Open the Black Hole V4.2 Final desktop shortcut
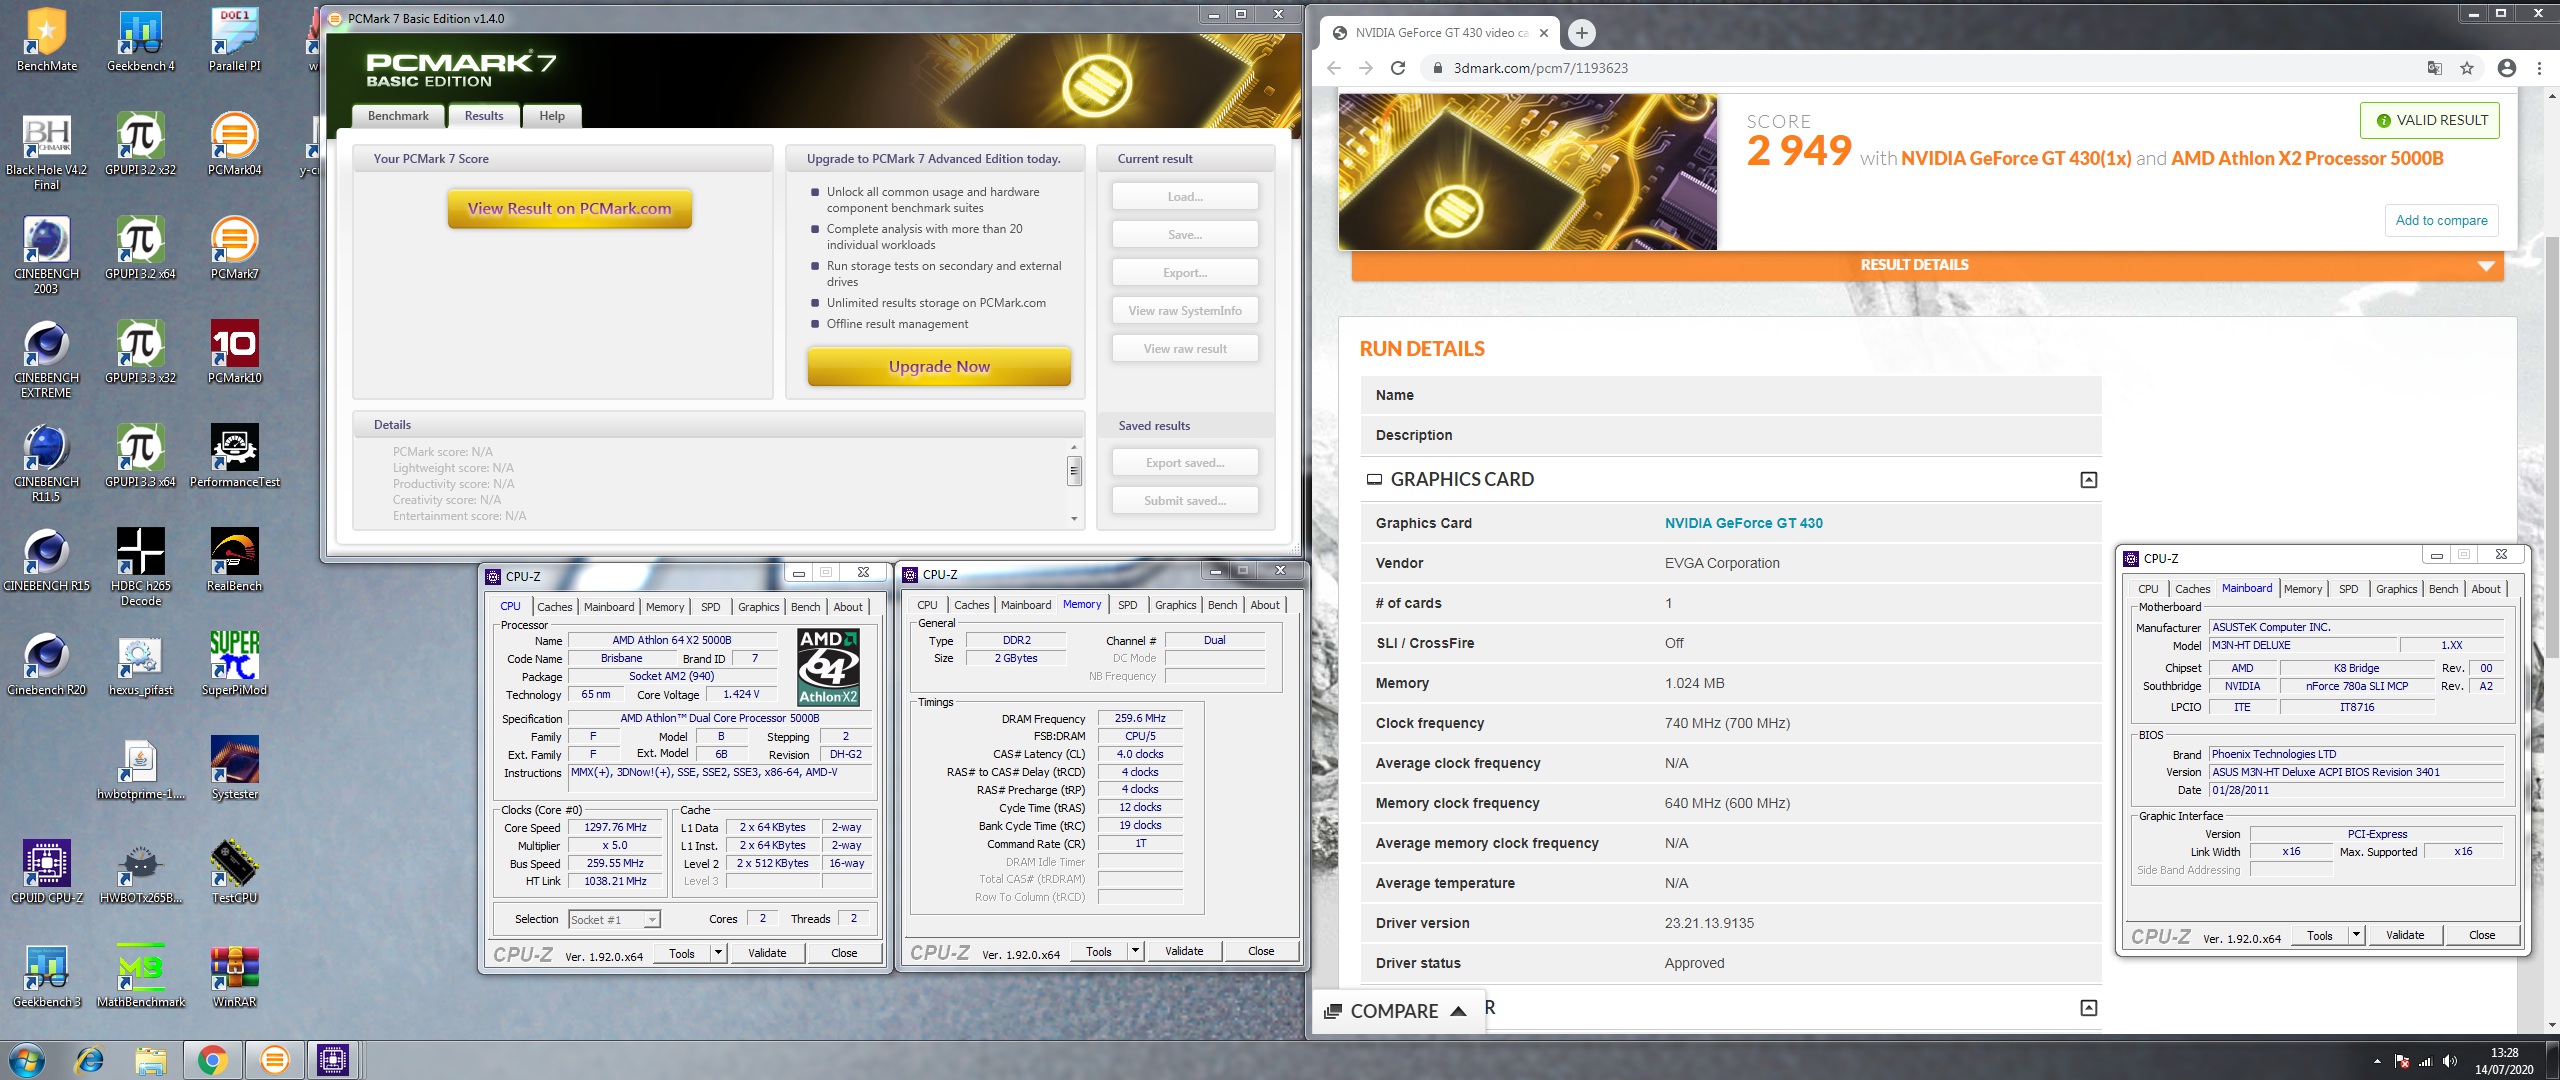The width and height of the screenshot is (2560, 1080). pos(46,151)
